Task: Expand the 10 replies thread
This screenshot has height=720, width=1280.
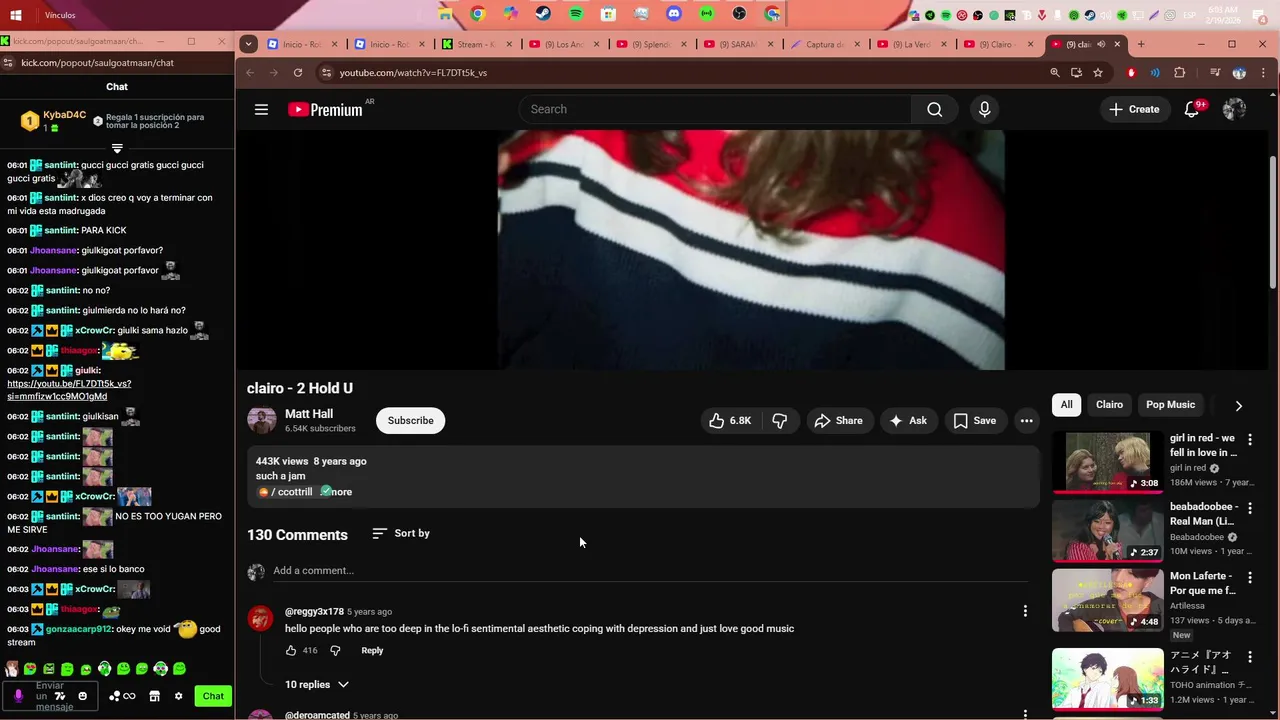Action: tap(317, 684)
